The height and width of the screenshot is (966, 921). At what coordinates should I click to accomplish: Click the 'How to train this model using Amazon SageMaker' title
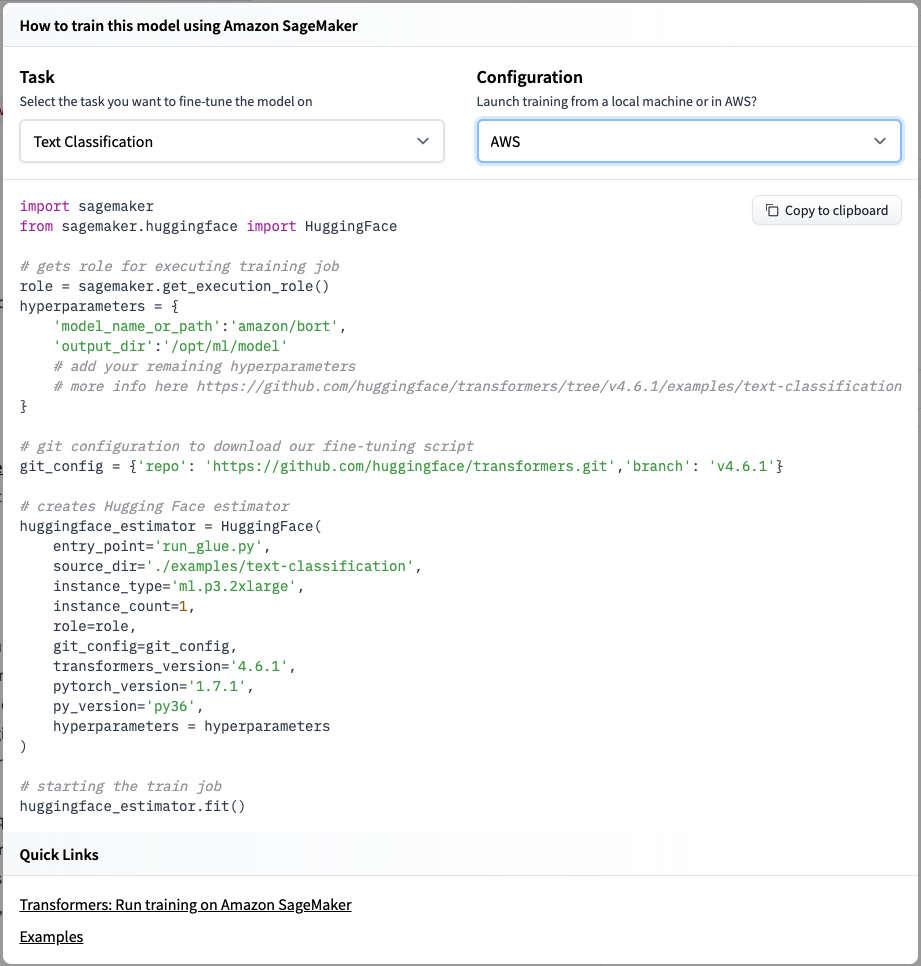pos(189,26)
